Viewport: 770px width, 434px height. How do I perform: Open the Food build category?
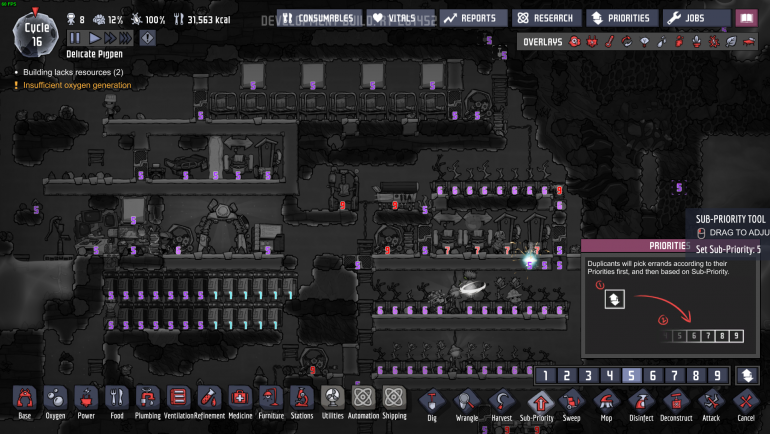117,403
